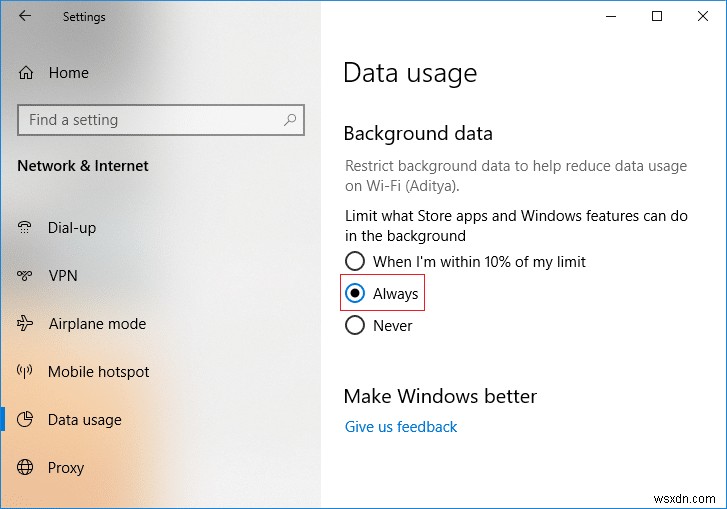Select the Never radio button
Image resolution: width=727 pixels, height=509 pixels.
point(354,326)
